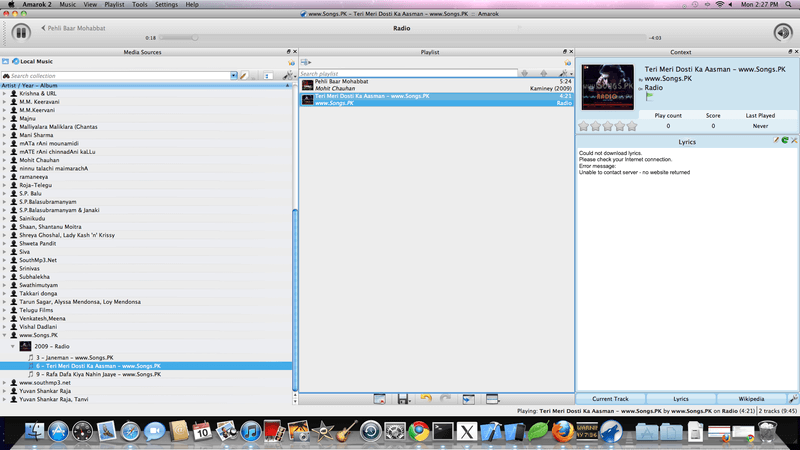The height and width of the screenshot is (450, 800).
Task: Undo the last playlist change
Action: point(426,399)
